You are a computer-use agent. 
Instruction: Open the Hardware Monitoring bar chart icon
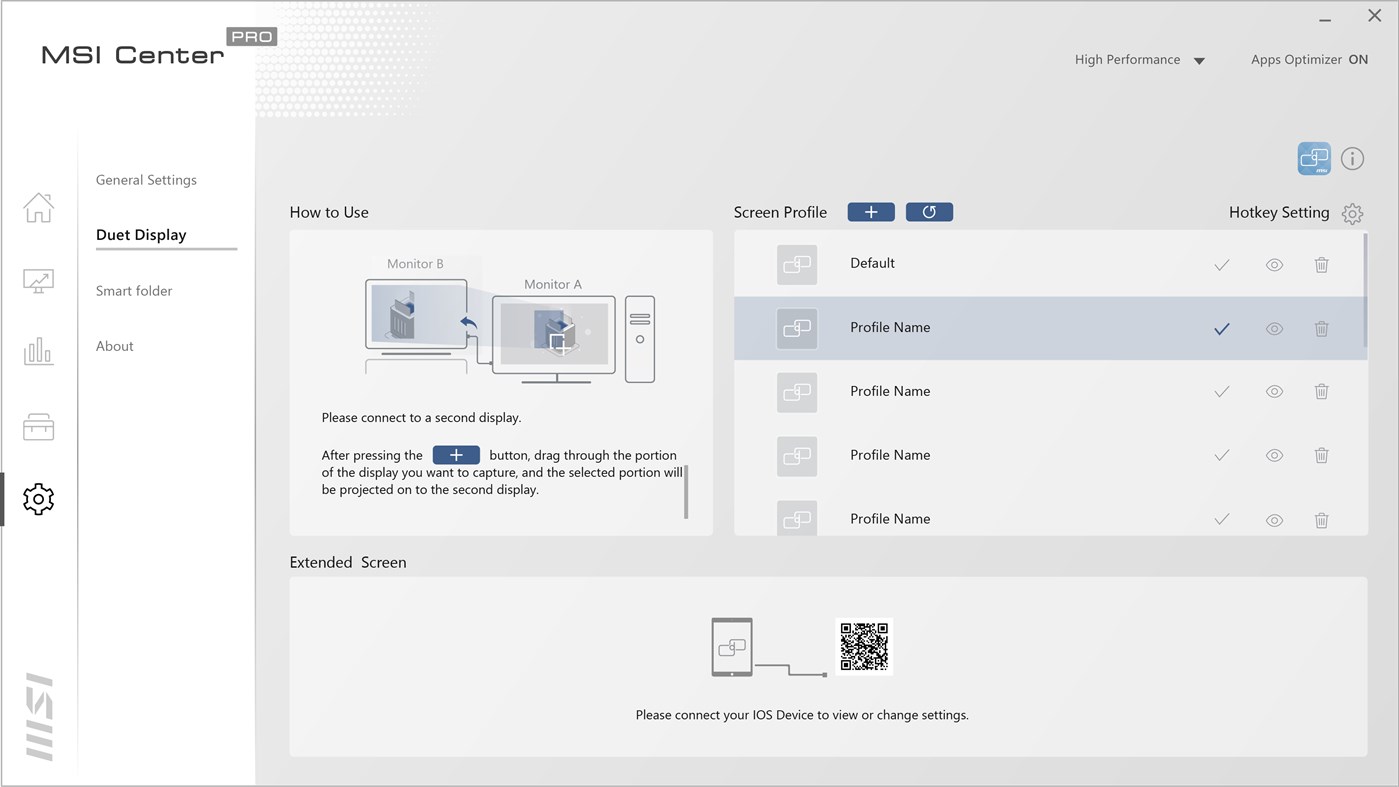click(38, 352)
